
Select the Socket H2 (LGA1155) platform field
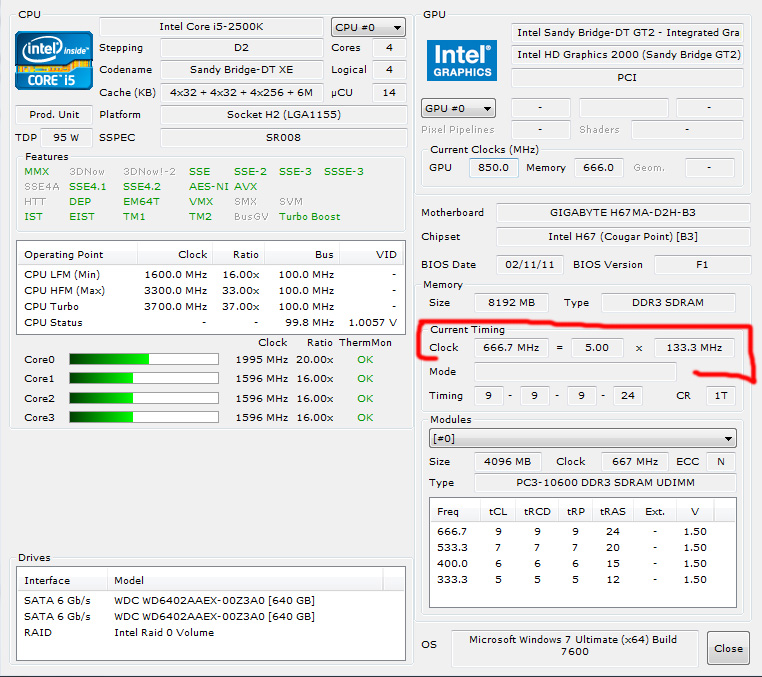(x=284, y=115)
